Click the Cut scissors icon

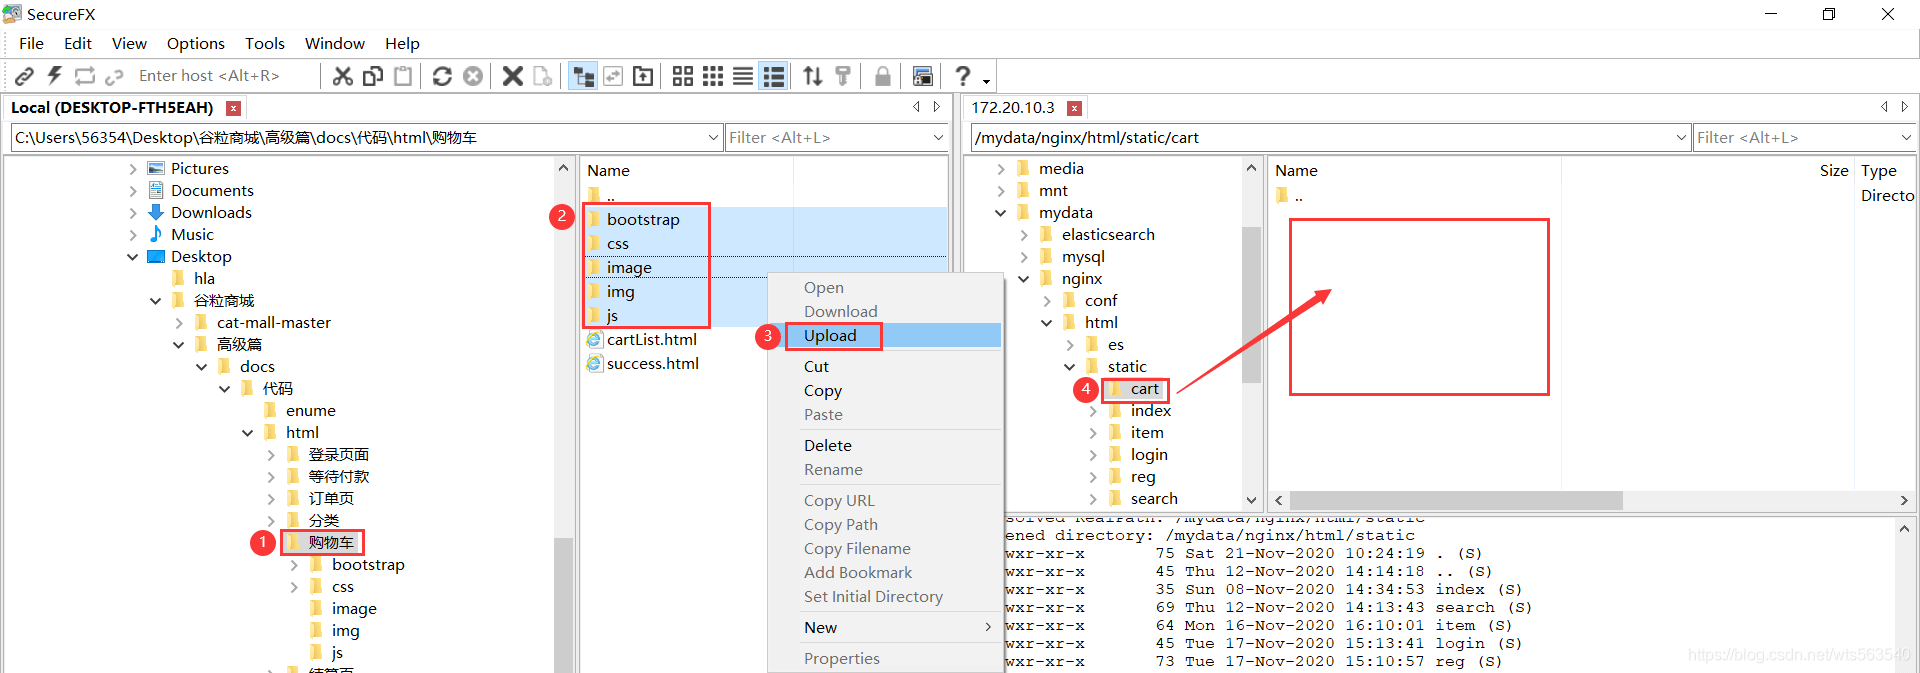pyautogui.click(x=343, y=76)
